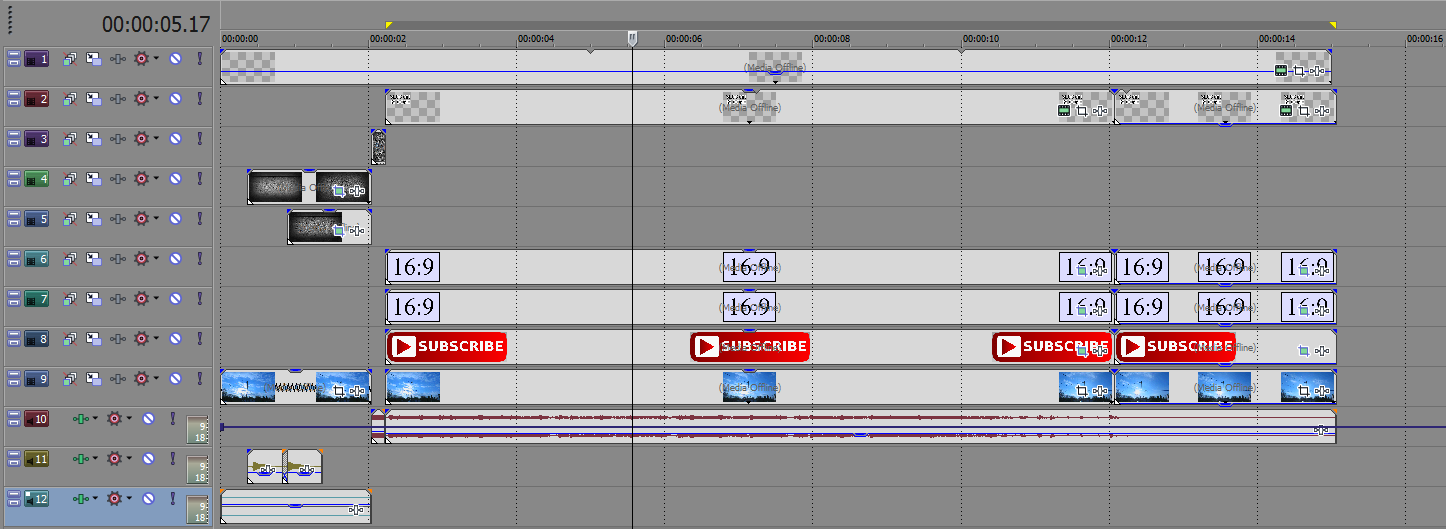The height and width of the screenshot is (529, 1446).
Task: Mute video track 9
Action: click(x=175, y=379)
